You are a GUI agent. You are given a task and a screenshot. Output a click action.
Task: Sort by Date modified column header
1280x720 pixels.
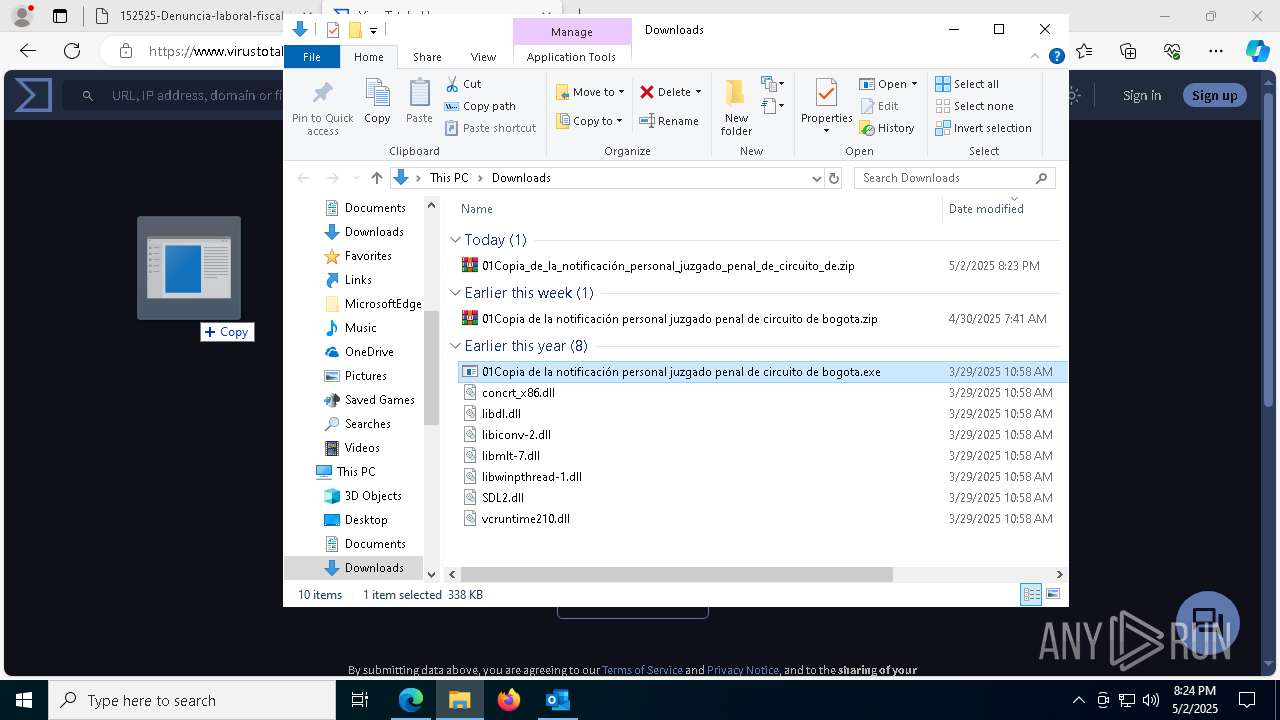click(x=986, y=209)
